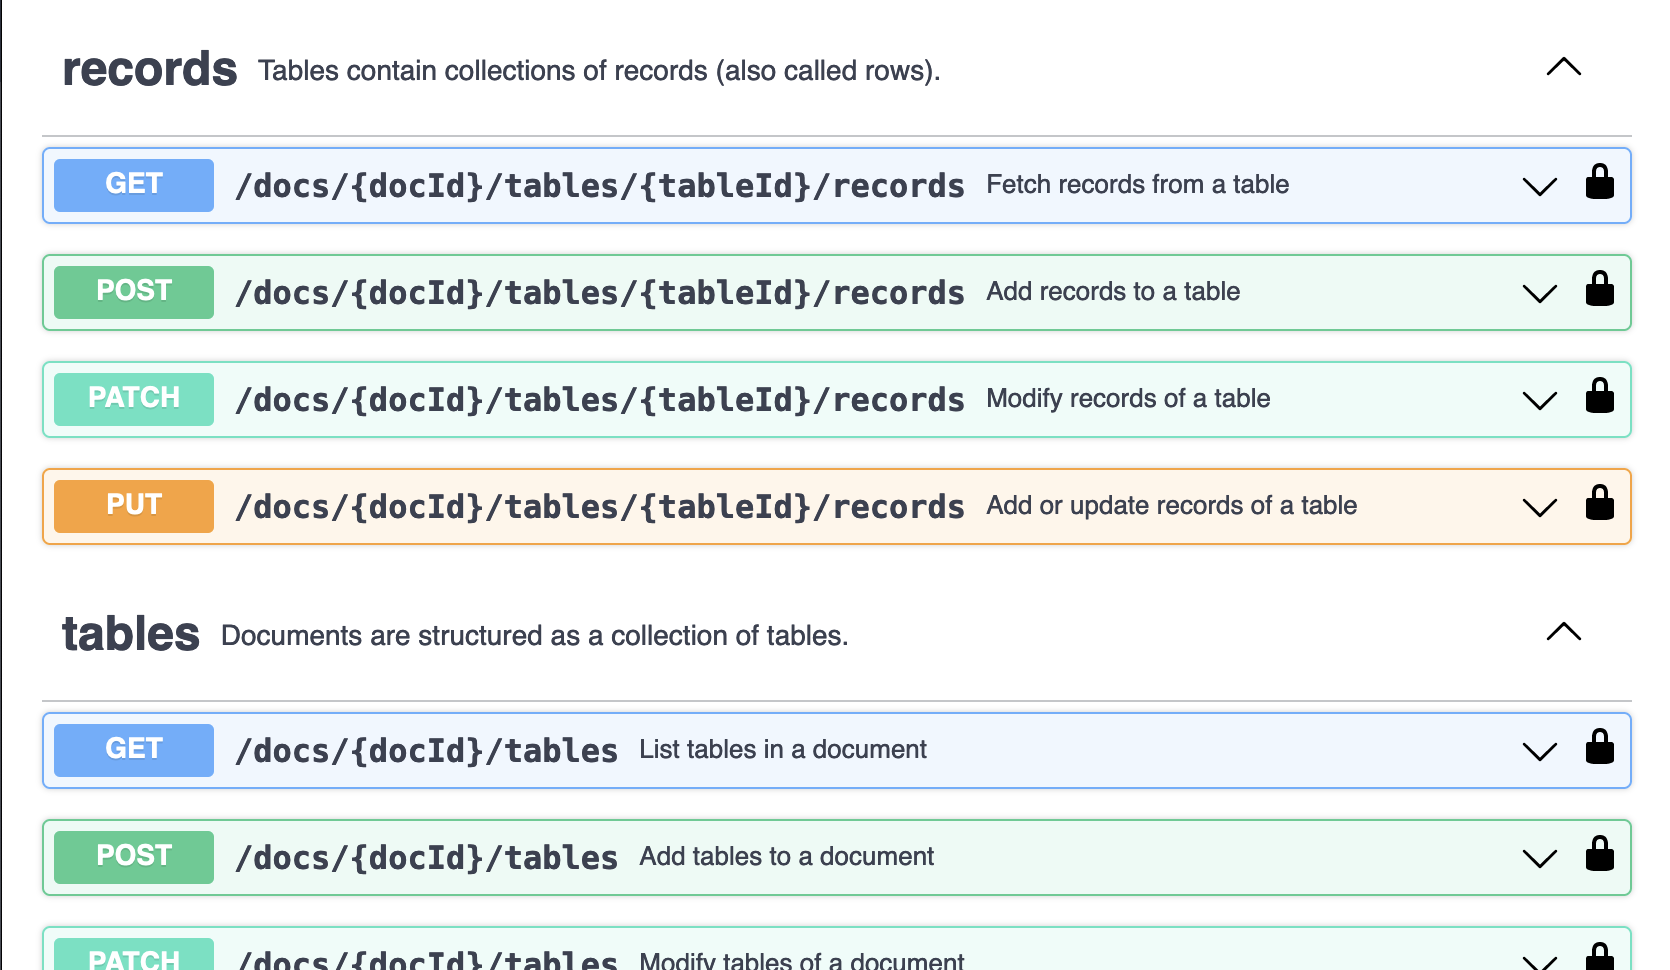Viewport: 1670px width, 970px height.
Task: Expand the GET tables endpoint details
Action: click(1539, 751)
